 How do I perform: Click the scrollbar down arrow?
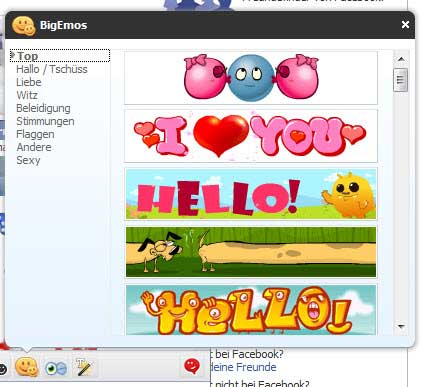click(x=401, y=326)
